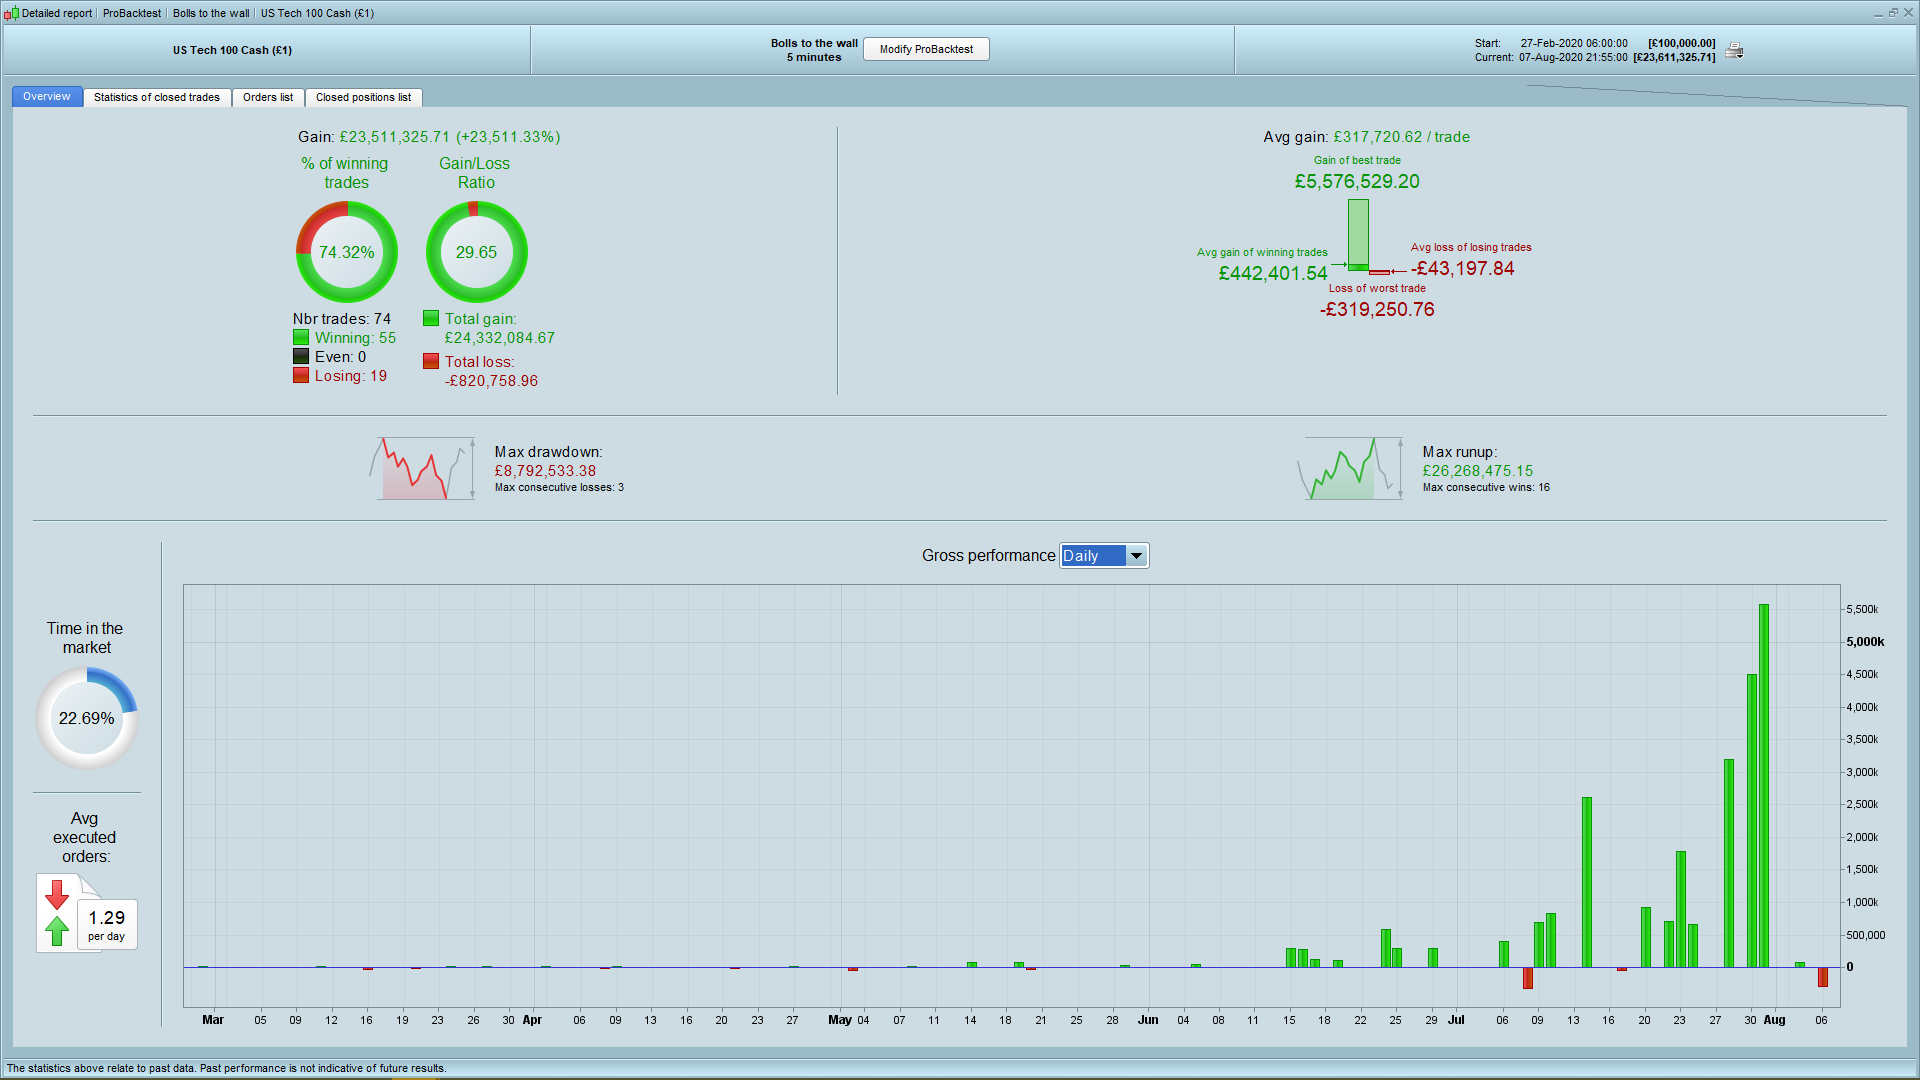Open the Daily gross performance dropdown
The image size is (1920, 1080).
tap(1093, 556)
